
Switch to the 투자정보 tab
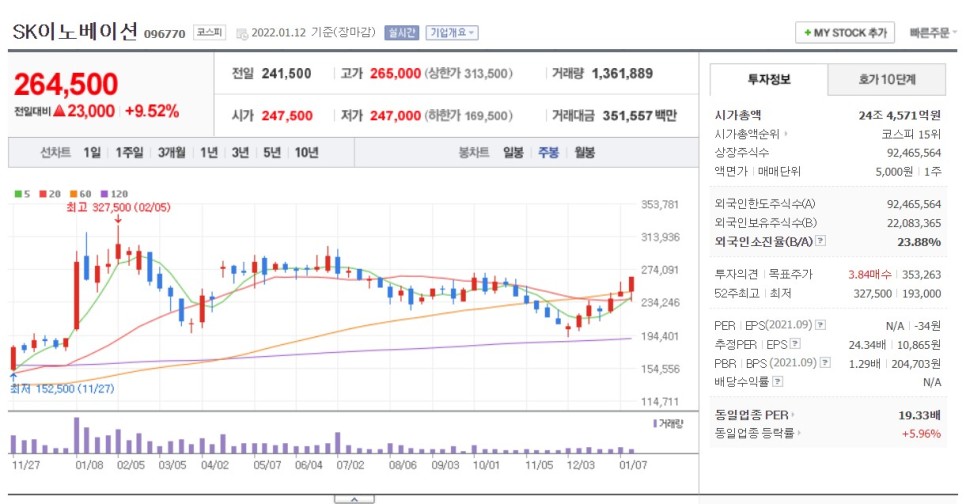769,79
